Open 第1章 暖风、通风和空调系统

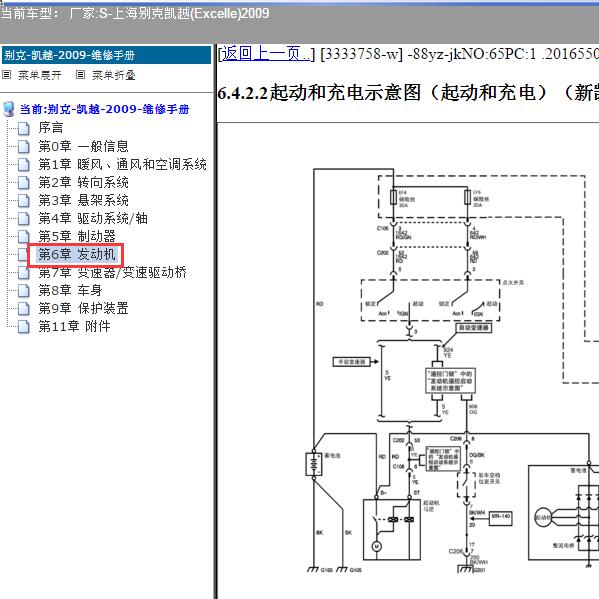tap(122, 164)
